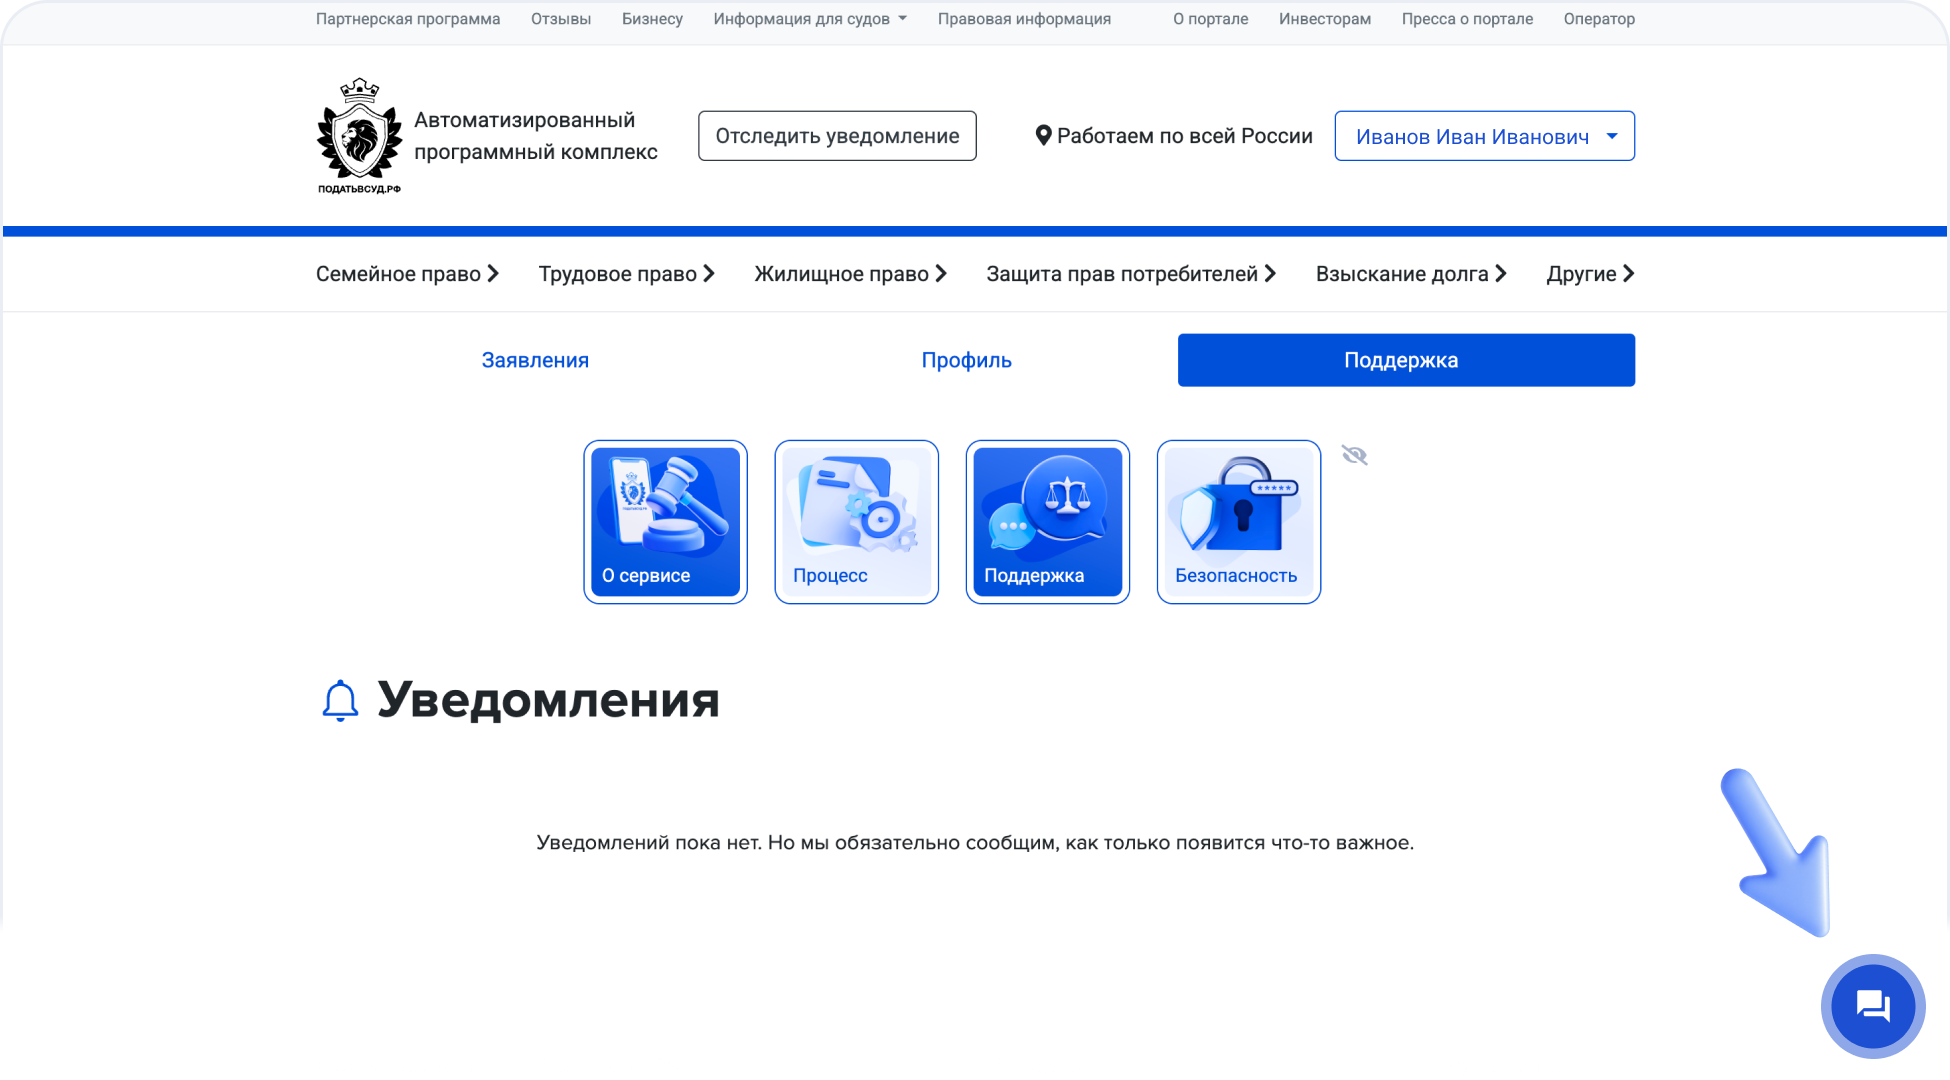Expand Защита прав потребителей category
This screenshot has width=1950, height=1080.
click(1131, 274)
